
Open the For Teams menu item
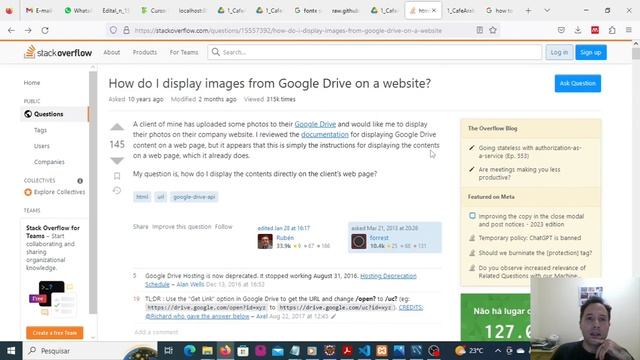tap(184, 52)
